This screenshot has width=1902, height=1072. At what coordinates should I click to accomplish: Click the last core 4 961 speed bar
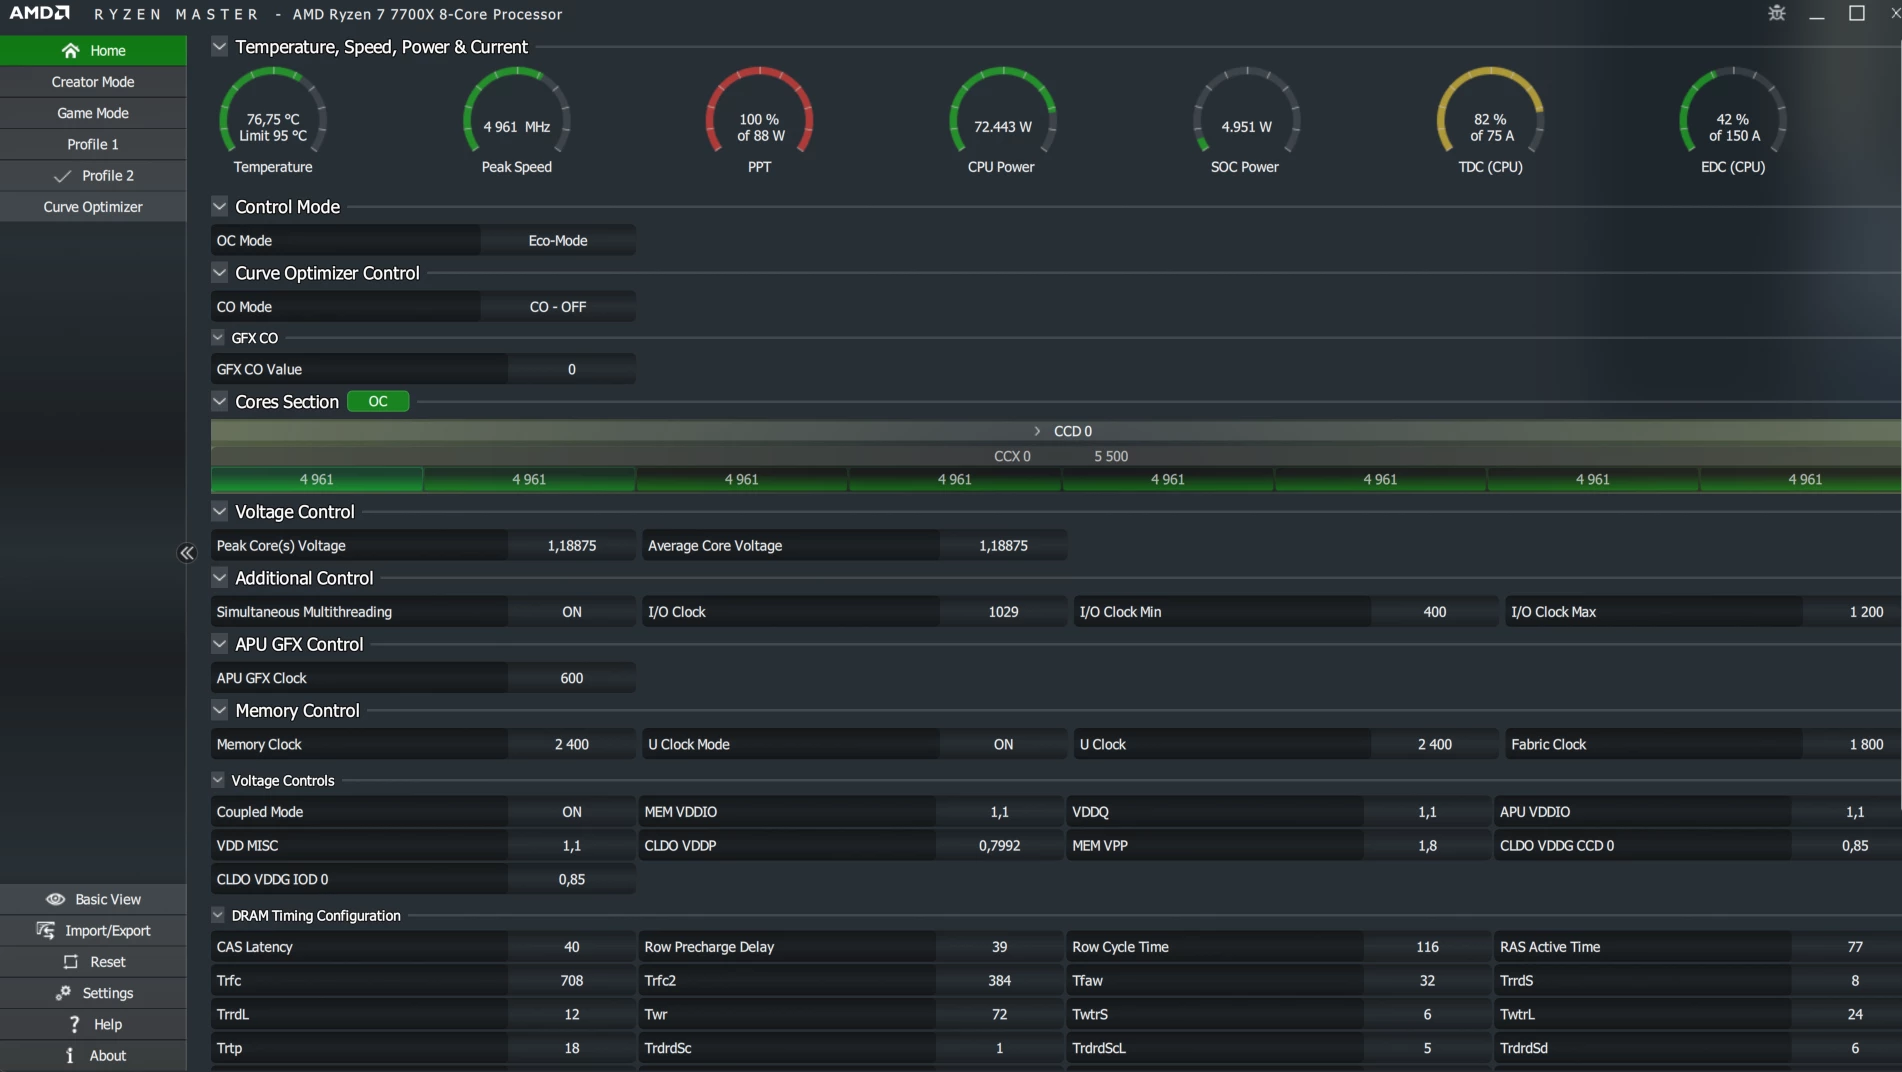point(1800,480)
